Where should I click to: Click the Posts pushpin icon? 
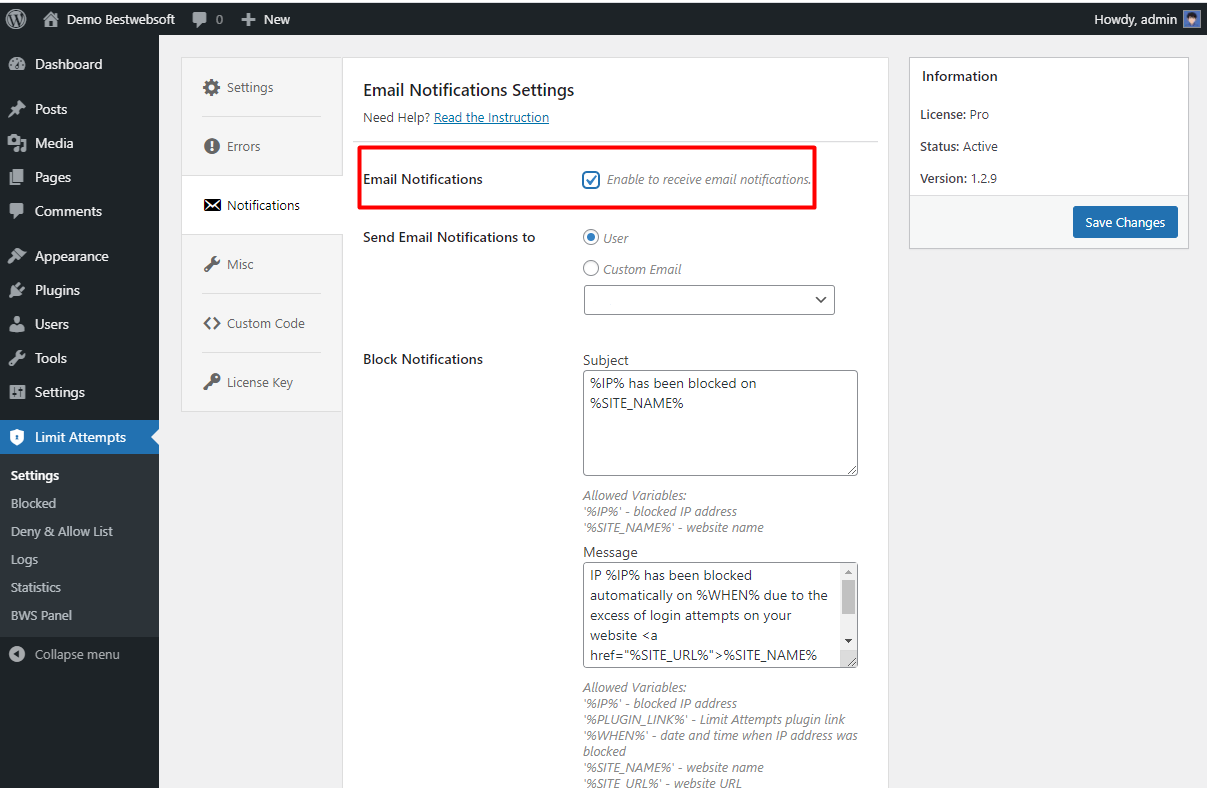[x=17, y=109]
